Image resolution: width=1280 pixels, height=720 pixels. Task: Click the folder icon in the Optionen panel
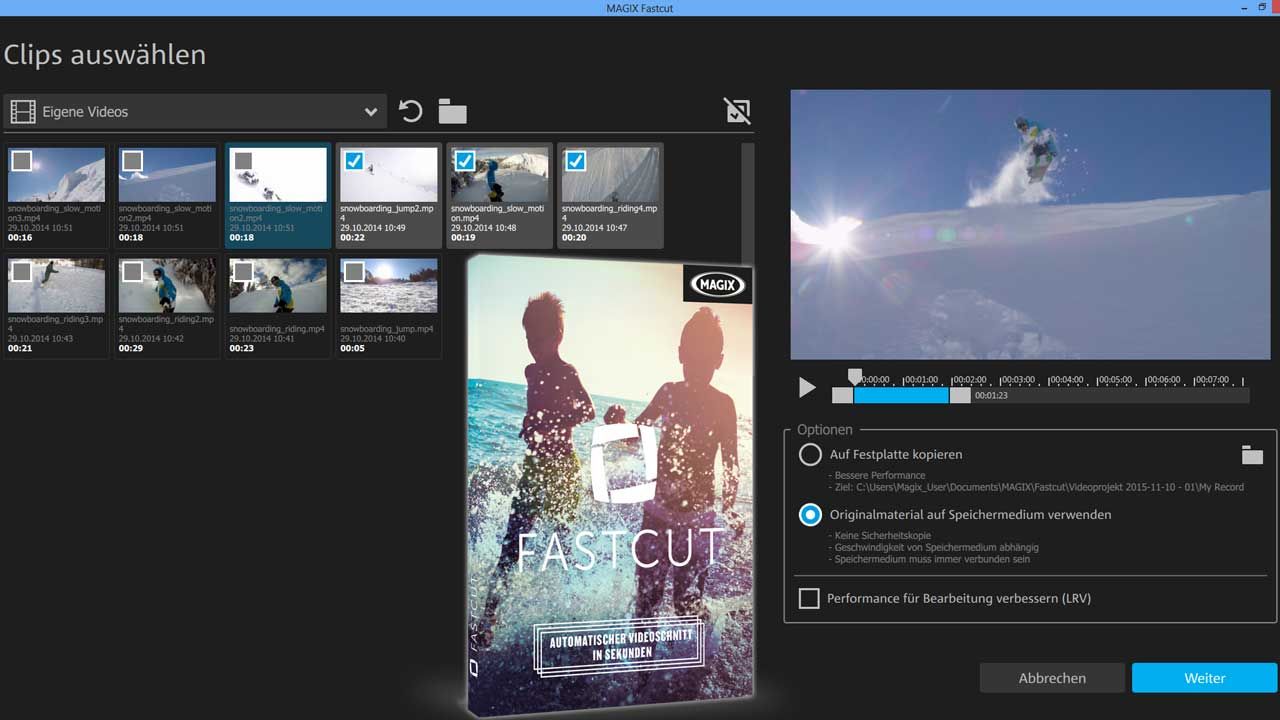coord(1252,455)
